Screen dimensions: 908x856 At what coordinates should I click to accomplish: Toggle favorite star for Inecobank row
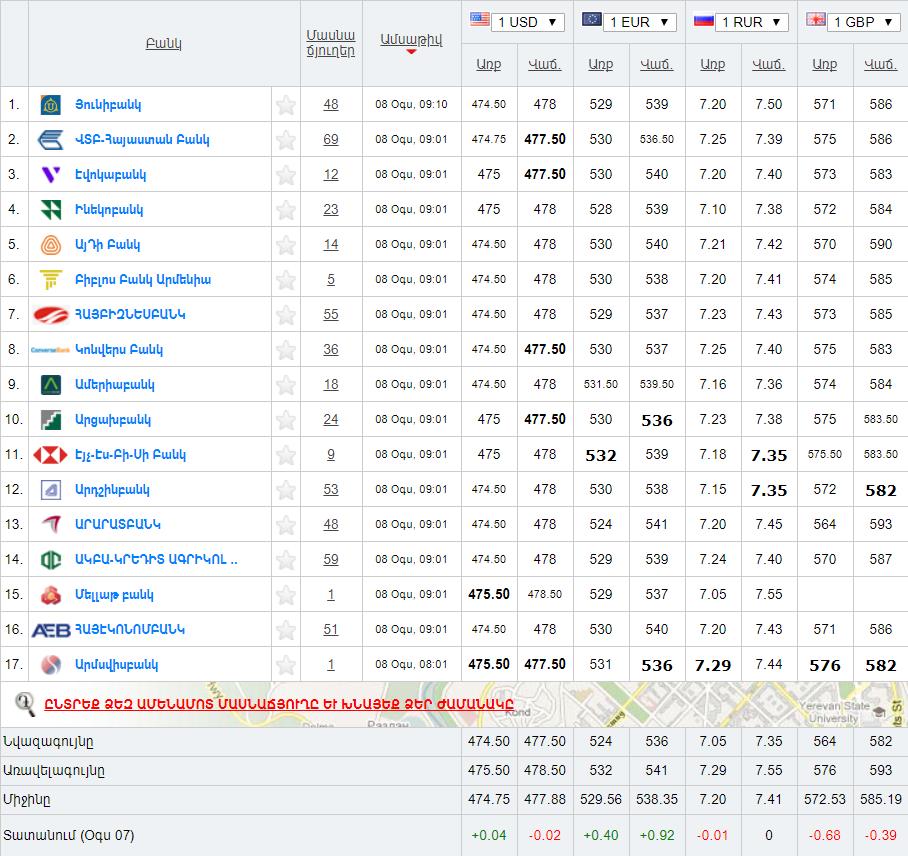coord(286,210)
